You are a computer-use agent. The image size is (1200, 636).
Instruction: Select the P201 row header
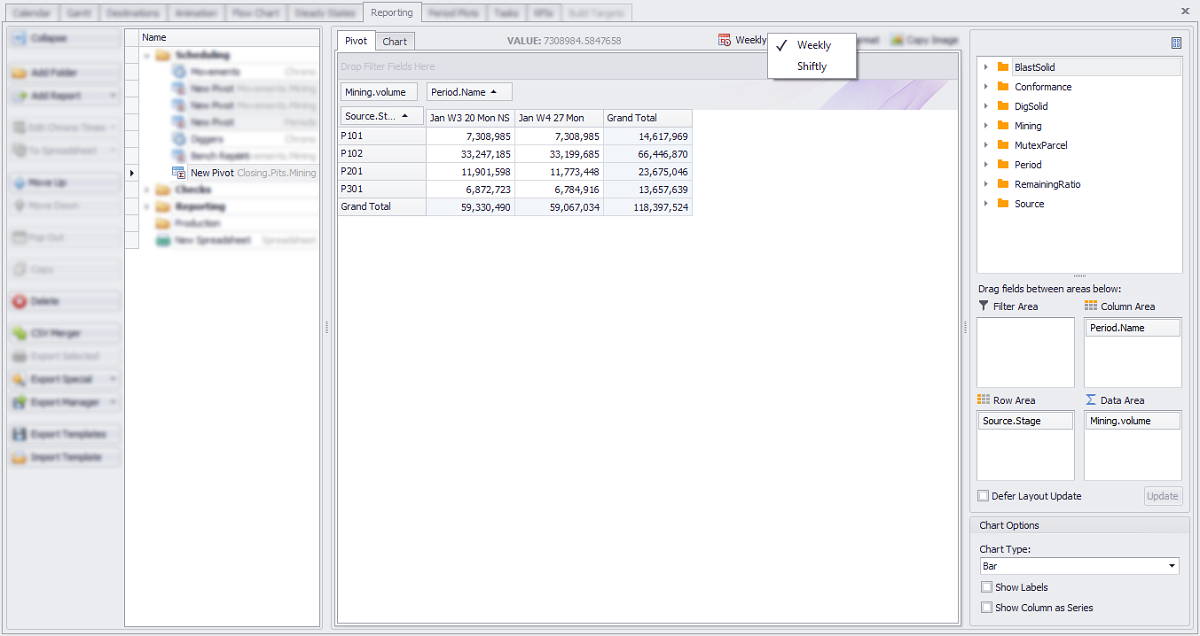(x=382, y=171)
